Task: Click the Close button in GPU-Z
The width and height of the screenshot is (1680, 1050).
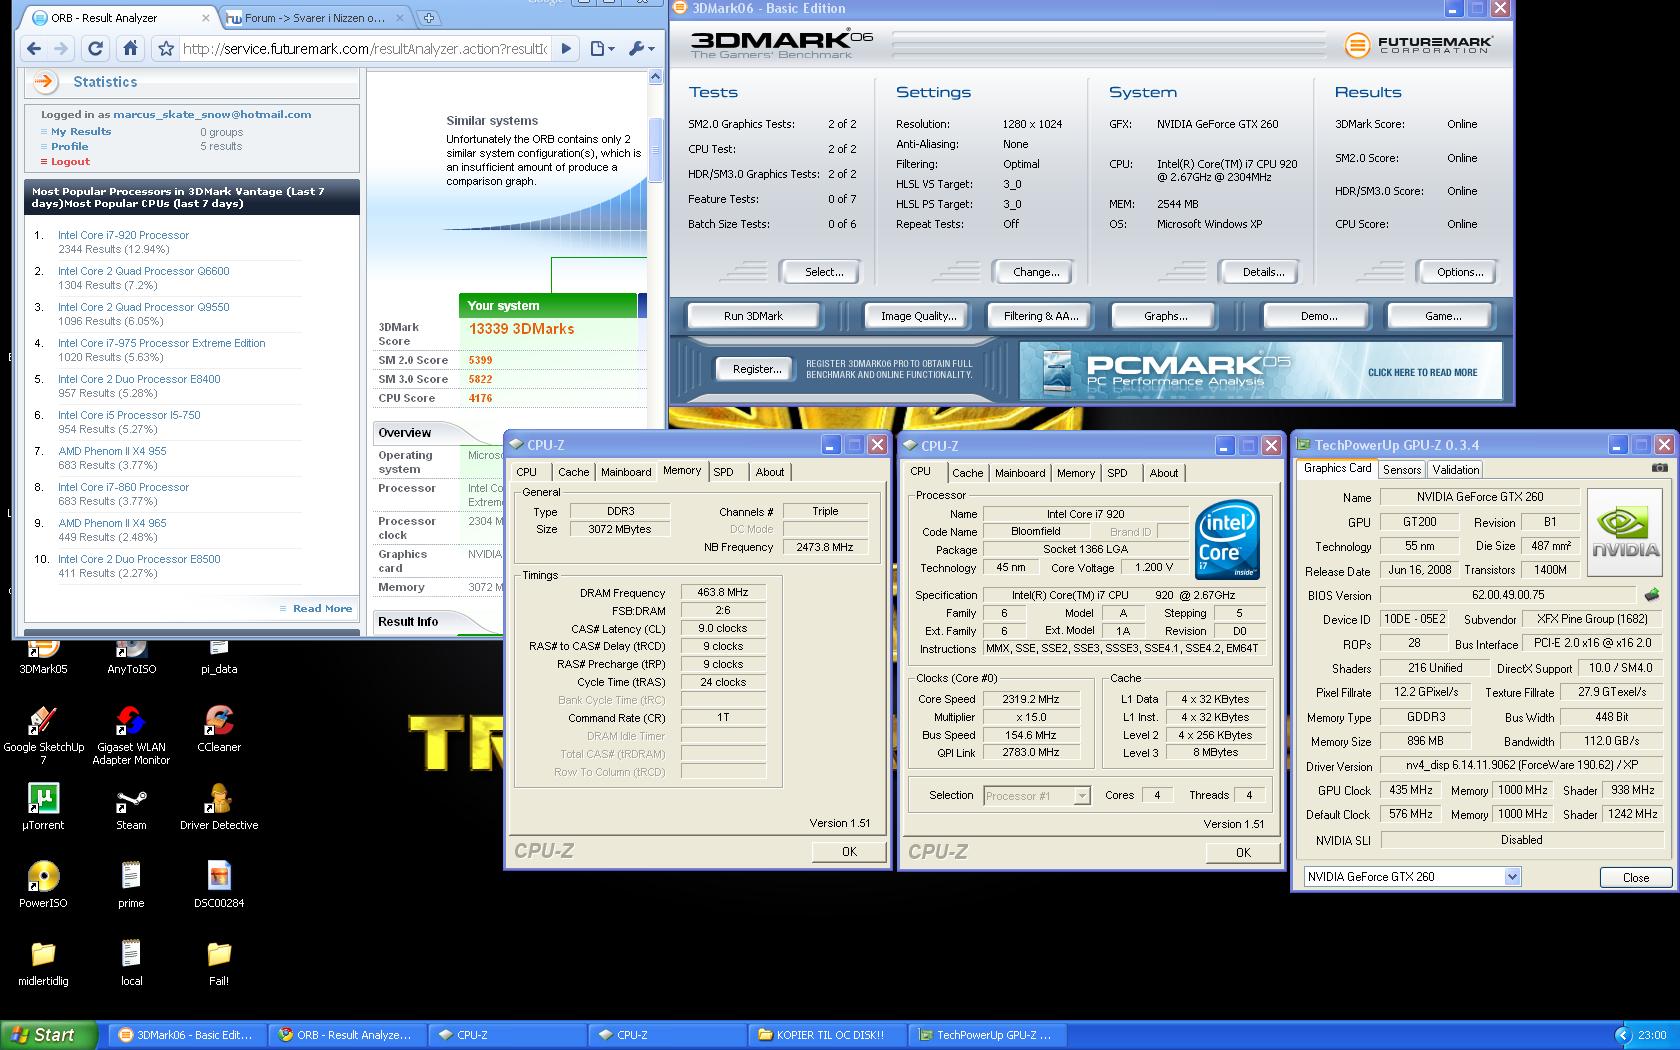Action: pos(1636,877)
